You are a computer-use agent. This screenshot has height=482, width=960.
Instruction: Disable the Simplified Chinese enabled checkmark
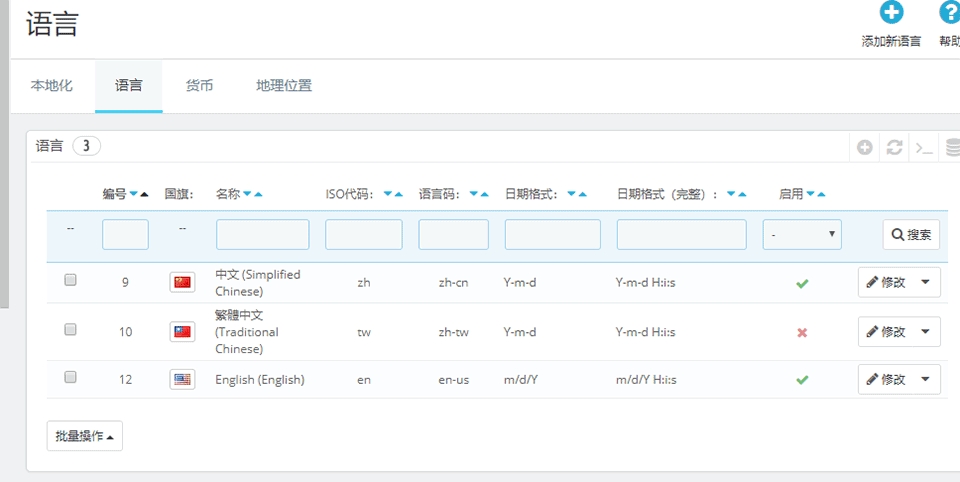[802, 283]
